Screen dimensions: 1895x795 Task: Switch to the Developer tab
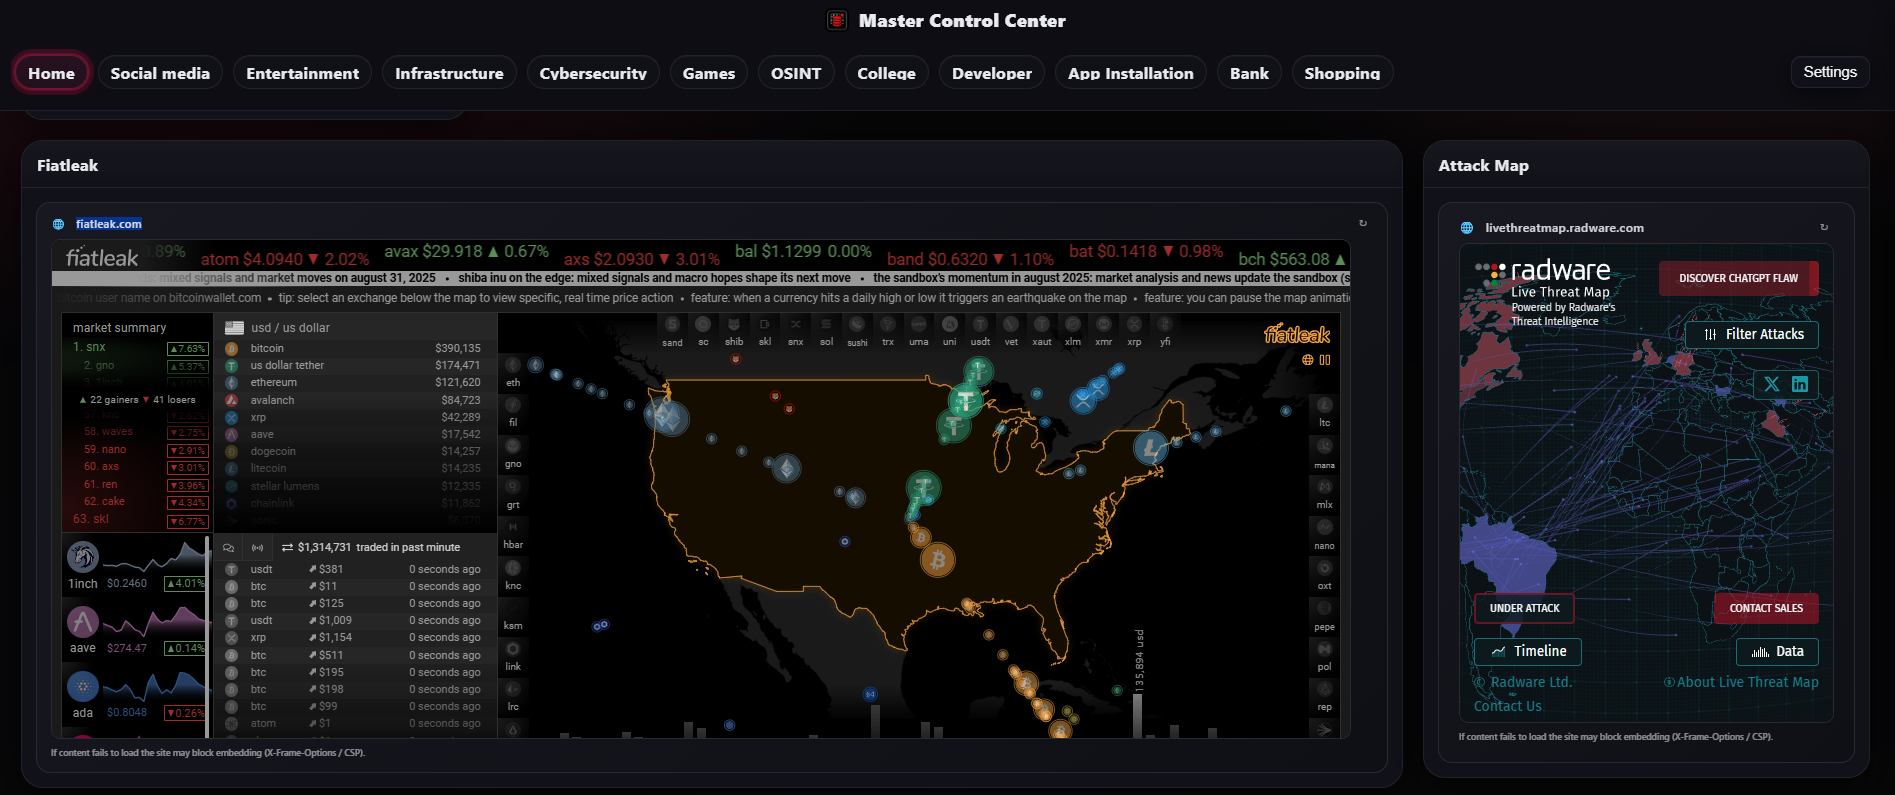click(x=992, y=73)
